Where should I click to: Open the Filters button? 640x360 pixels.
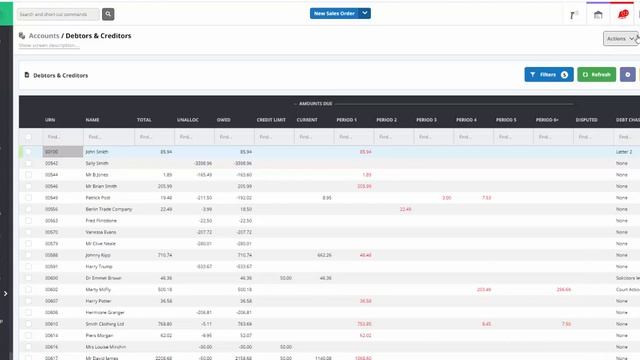pyautogui.click(x=549, y=75)
